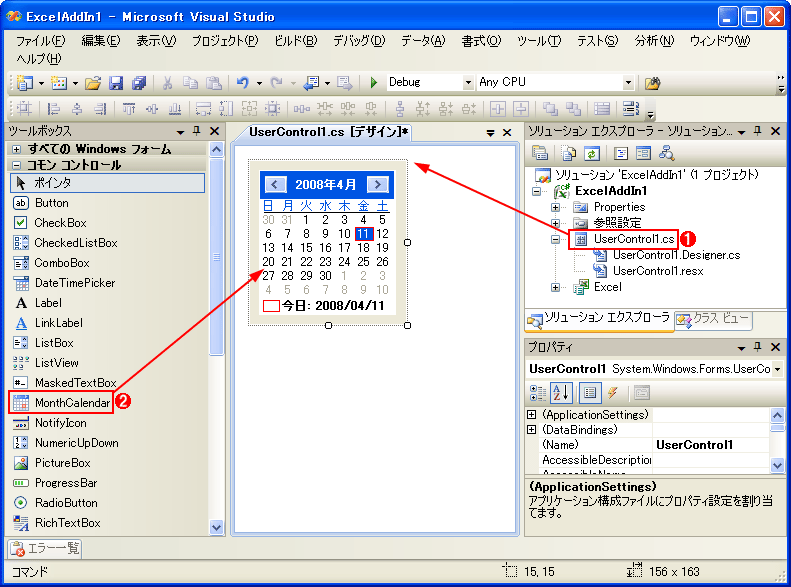Click the Redo arrow icon
Screen dimensions: 791x587
coord(276,83)
